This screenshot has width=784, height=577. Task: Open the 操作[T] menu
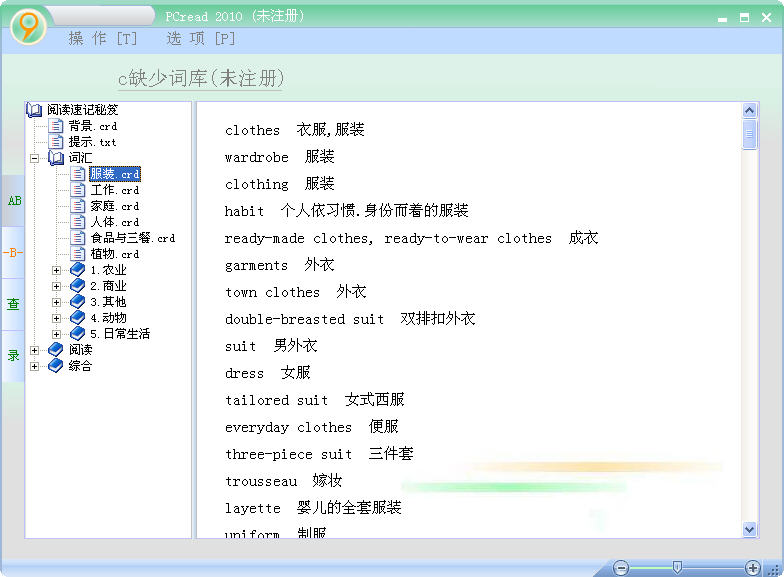coord(102,39)
